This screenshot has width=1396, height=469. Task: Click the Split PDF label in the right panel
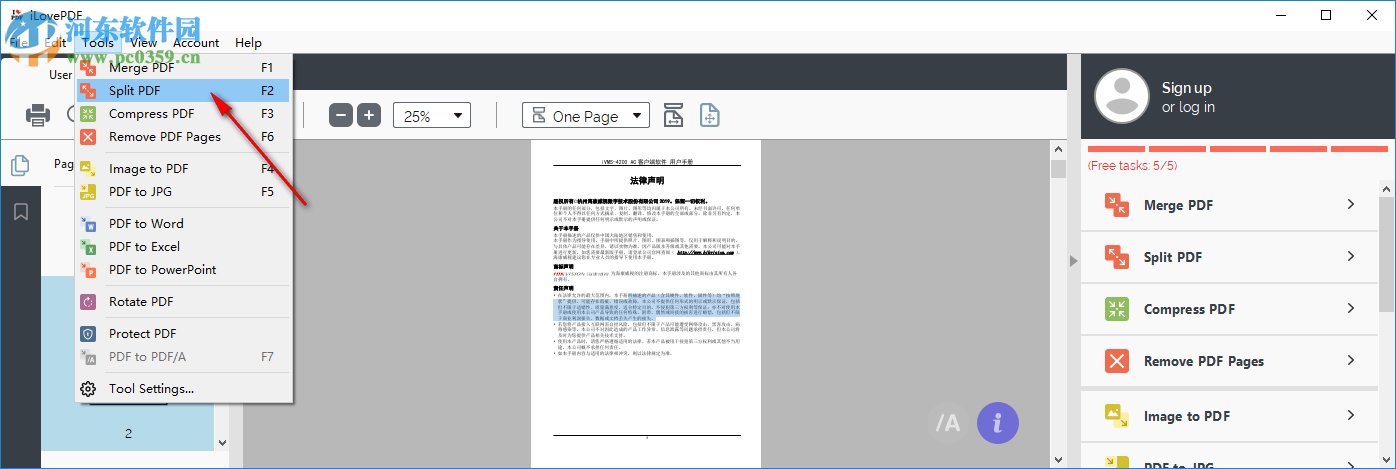pos(1173,257)
